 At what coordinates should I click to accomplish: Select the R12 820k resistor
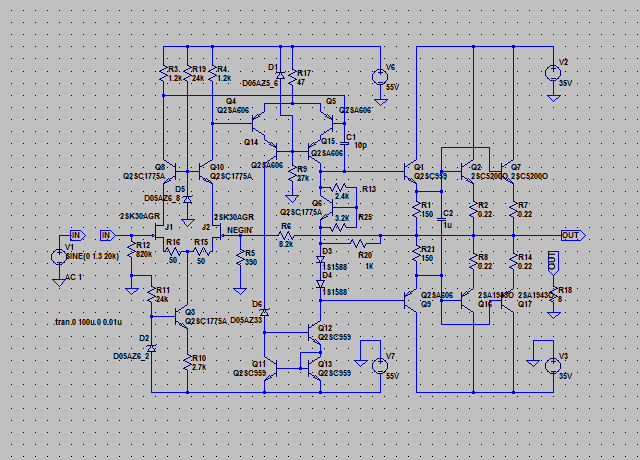tap(131, 250)
